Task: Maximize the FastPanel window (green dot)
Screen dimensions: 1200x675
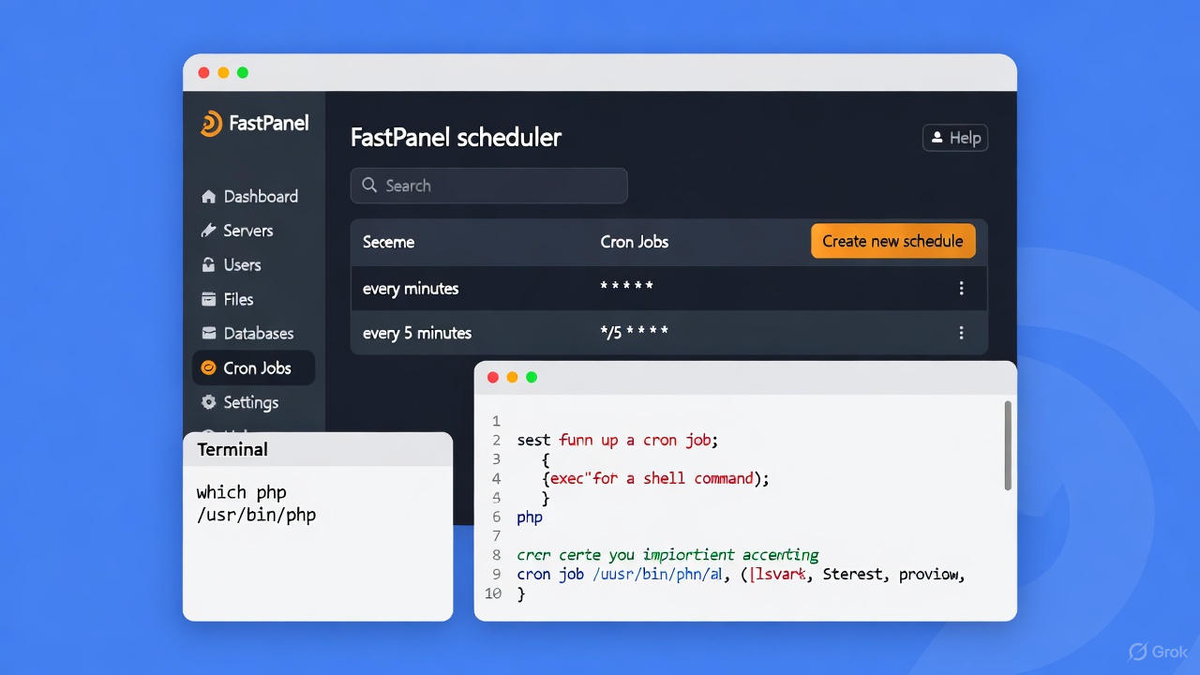Action: pyautogui.click(x=242, y=72)
